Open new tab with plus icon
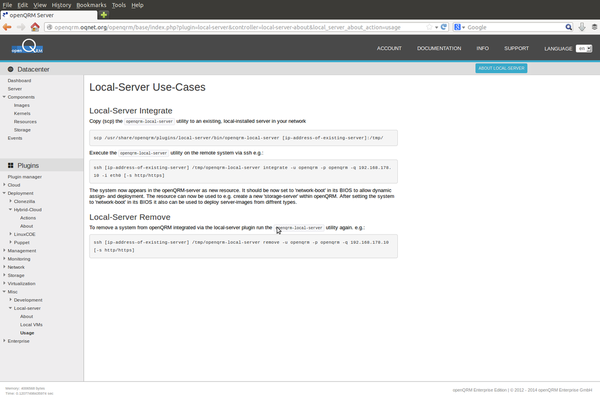The width and height of the screenshot is (600, 397). (104, 15)
